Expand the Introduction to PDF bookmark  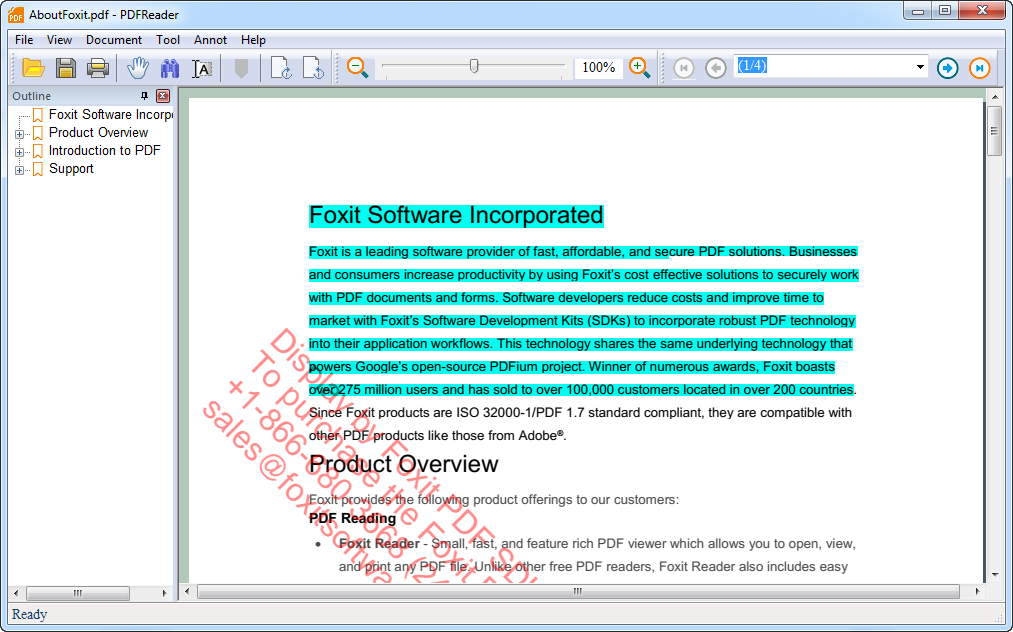click(20, 152)
